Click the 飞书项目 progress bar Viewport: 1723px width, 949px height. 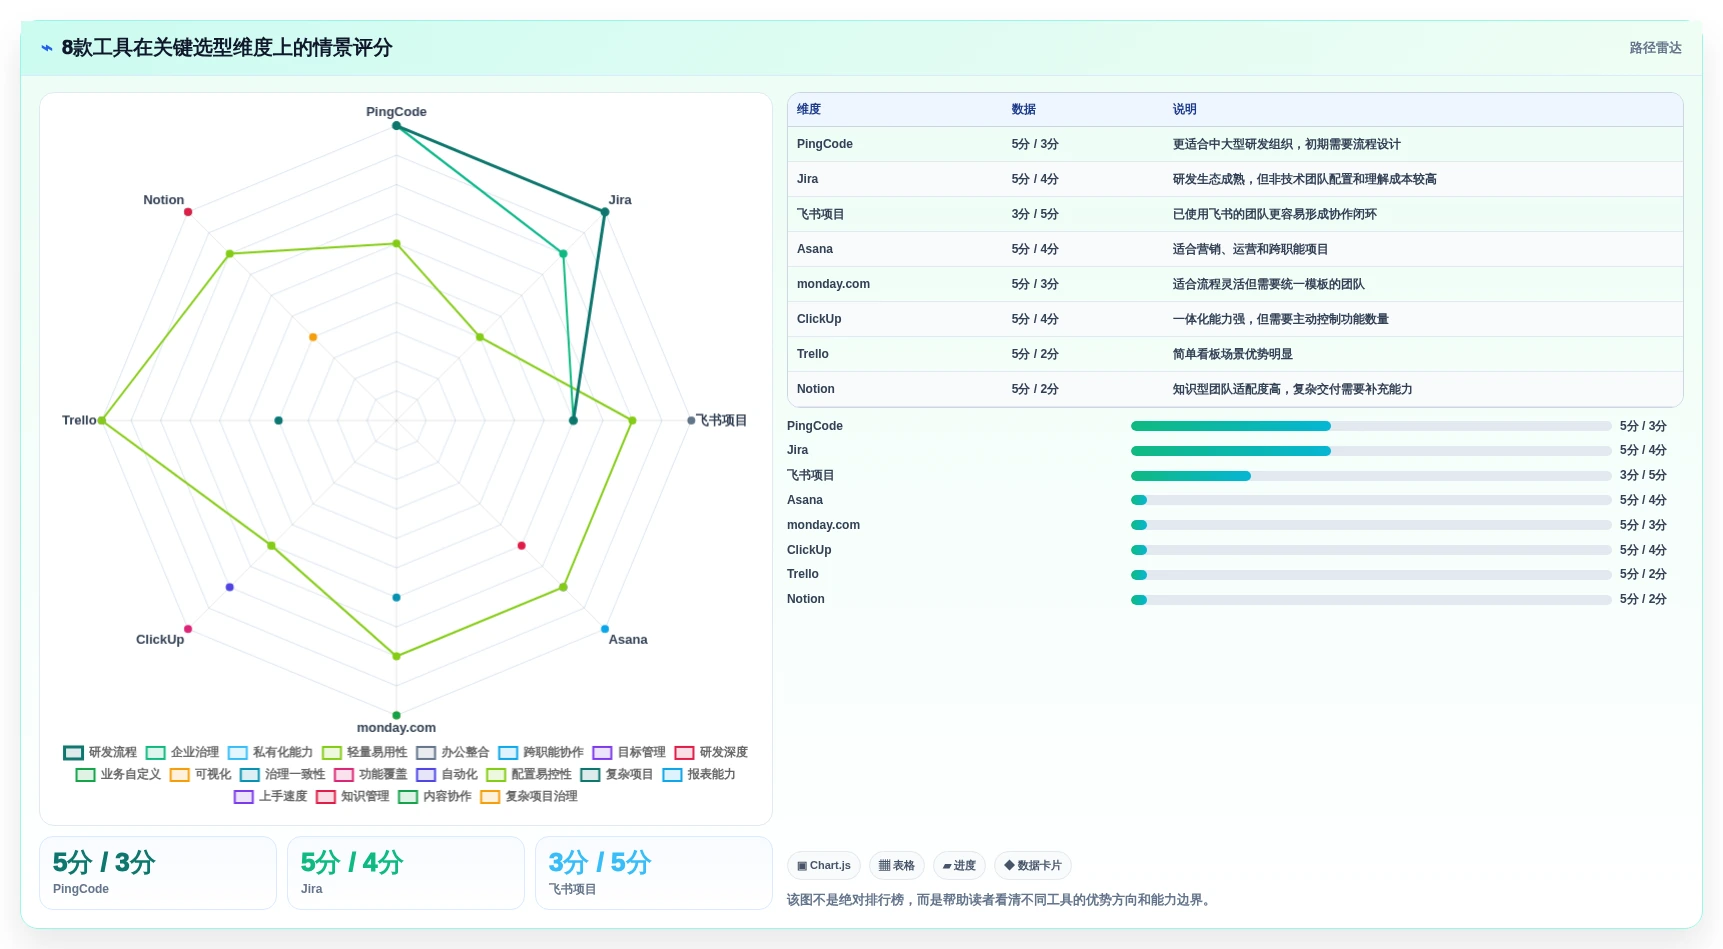[1371, 476]
